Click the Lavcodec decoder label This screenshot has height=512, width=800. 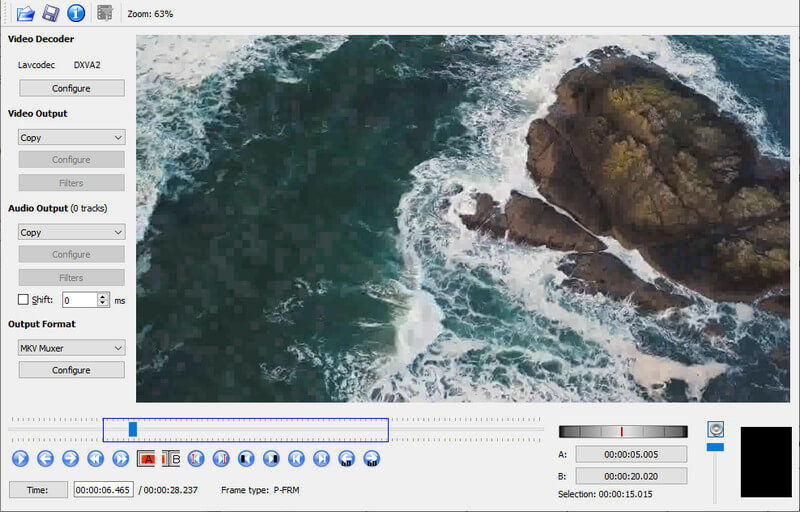36,65
